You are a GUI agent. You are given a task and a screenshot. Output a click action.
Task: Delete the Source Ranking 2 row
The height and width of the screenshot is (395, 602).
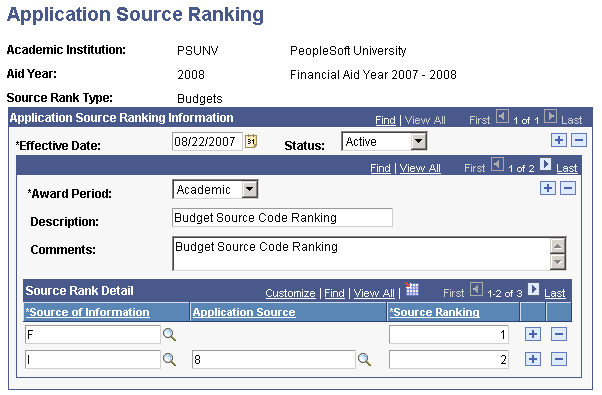559,359
